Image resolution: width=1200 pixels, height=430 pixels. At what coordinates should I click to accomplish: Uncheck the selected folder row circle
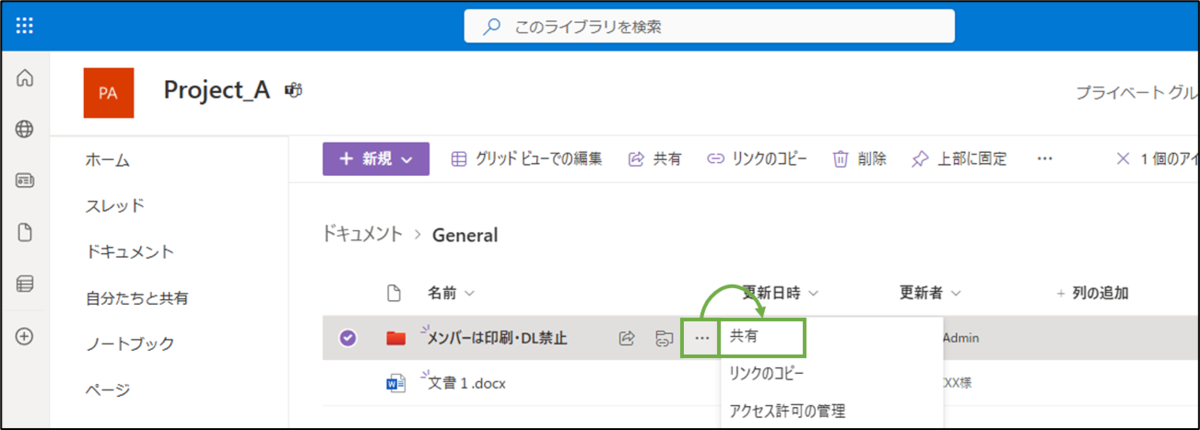[347, 338]
